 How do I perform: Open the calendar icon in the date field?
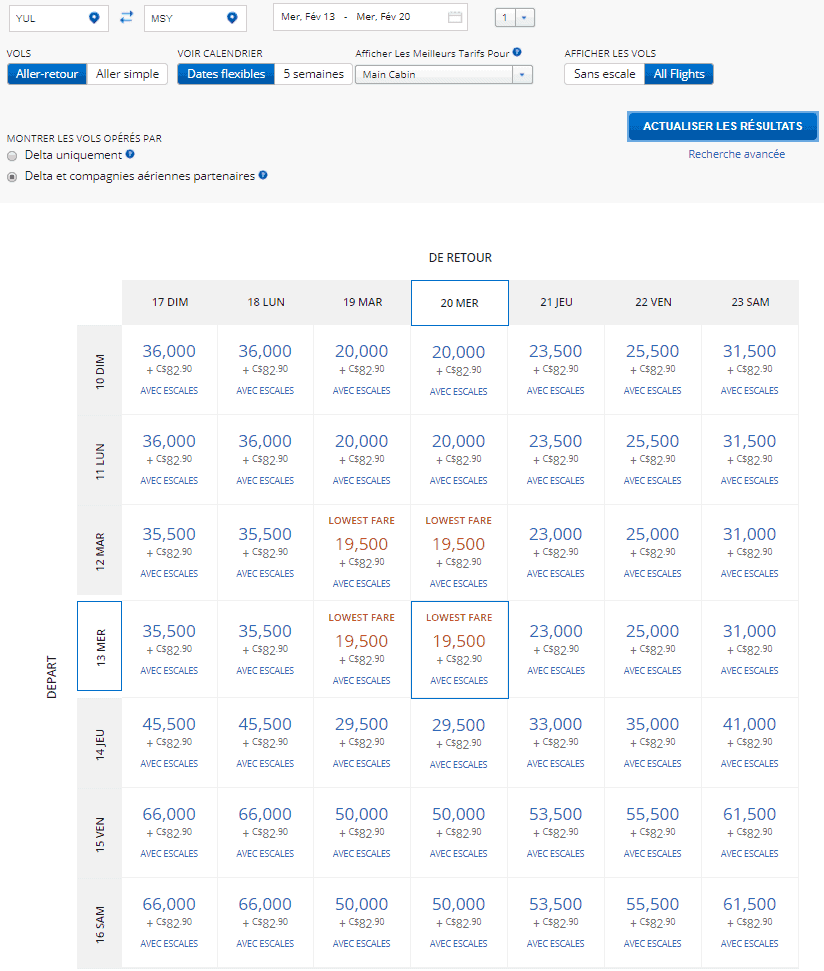click(455, 17)
